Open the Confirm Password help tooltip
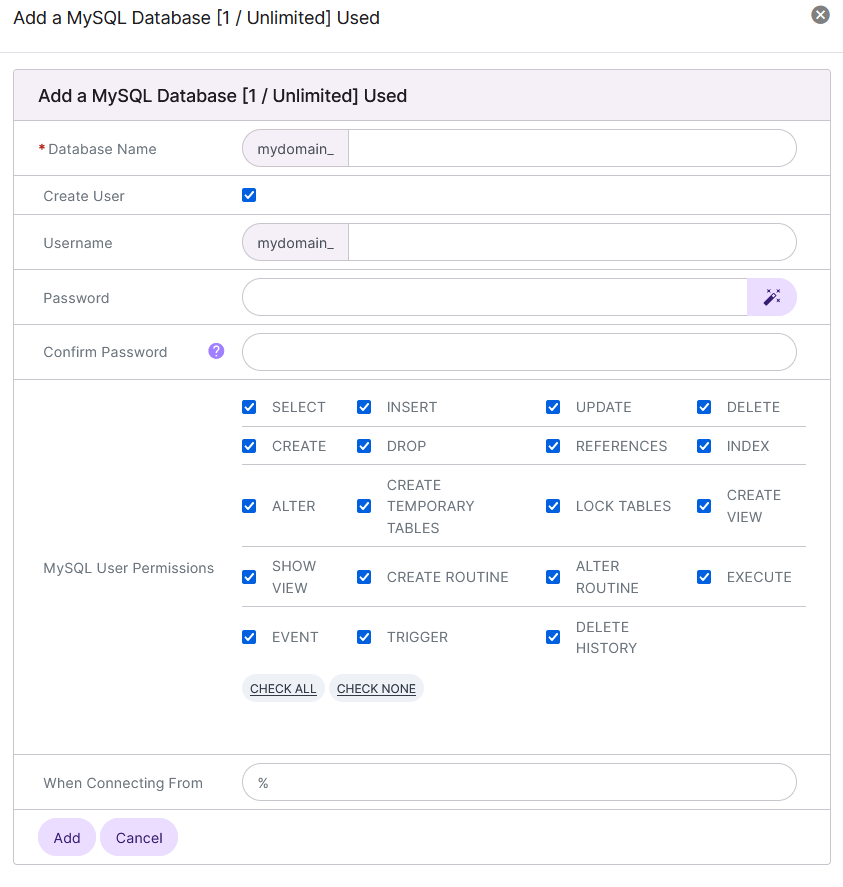This screenshot has height=887, width=843. (x=216, y=351)
